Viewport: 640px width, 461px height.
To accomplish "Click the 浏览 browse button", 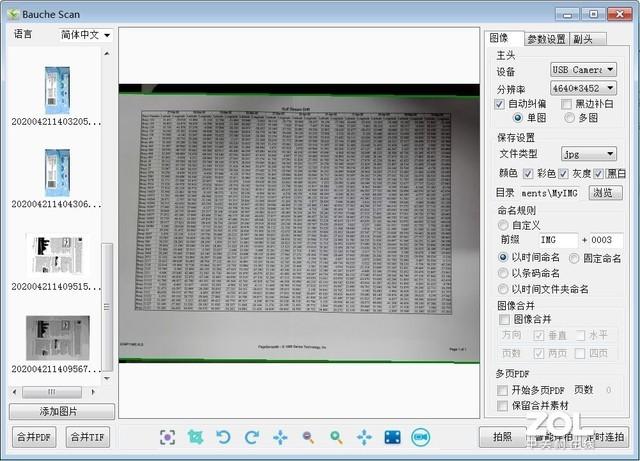I will click(x=605, y=193).
